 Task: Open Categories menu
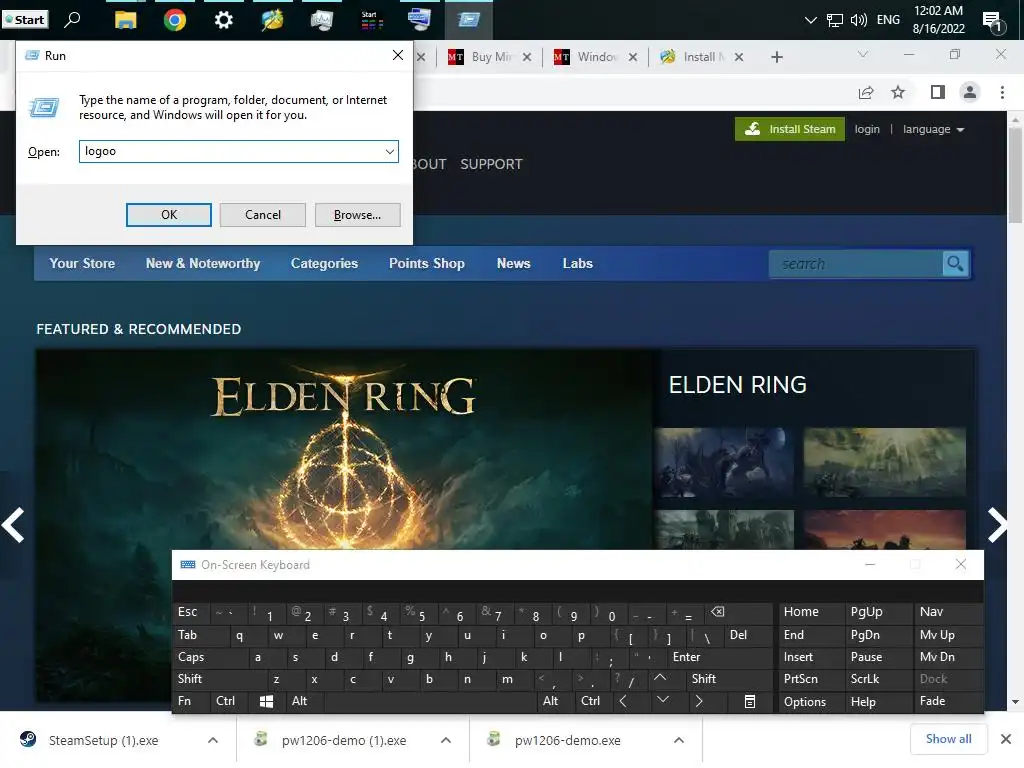(324, 264)
